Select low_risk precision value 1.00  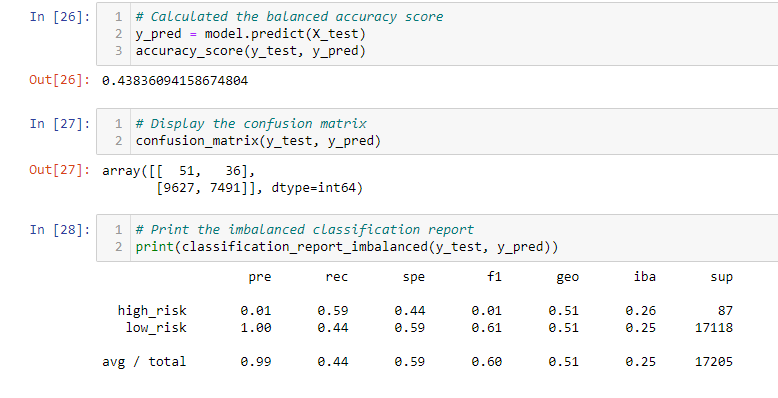point(256,328)
